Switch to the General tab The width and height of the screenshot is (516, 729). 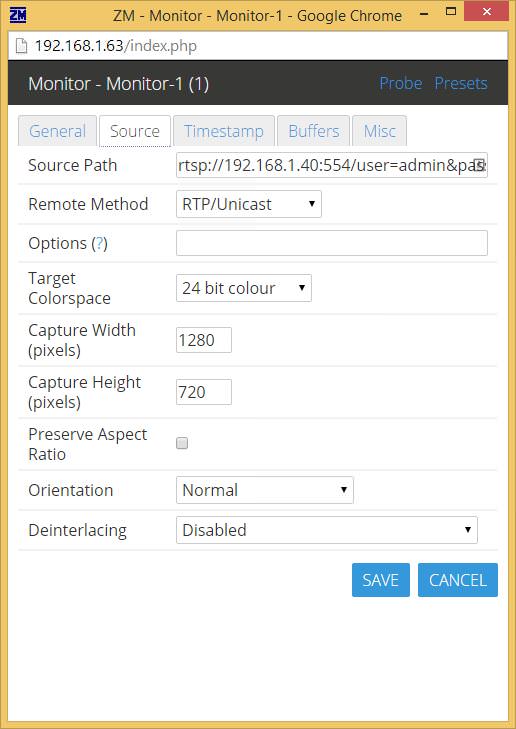point(57,131)
